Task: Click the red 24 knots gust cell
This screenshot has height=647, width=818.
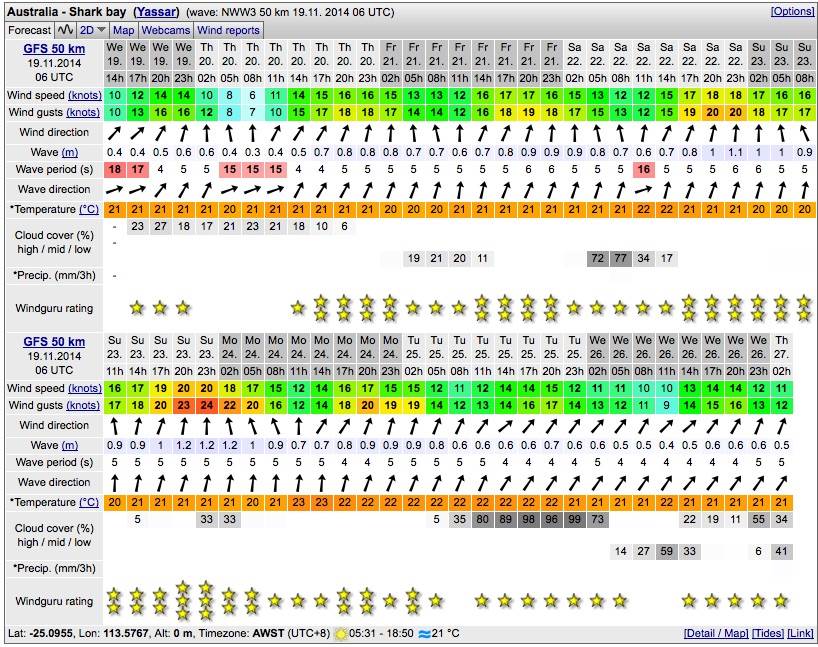Action: click(x=206, y=405)
